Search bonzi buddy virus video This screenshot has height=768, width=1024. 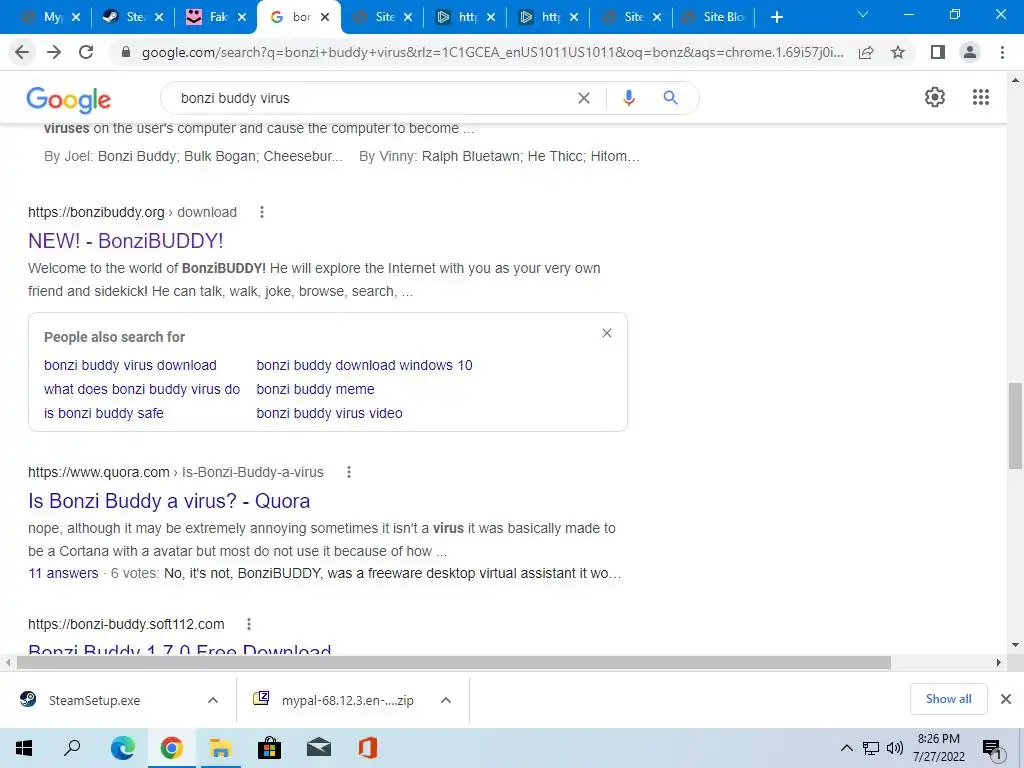coord(329,413)
